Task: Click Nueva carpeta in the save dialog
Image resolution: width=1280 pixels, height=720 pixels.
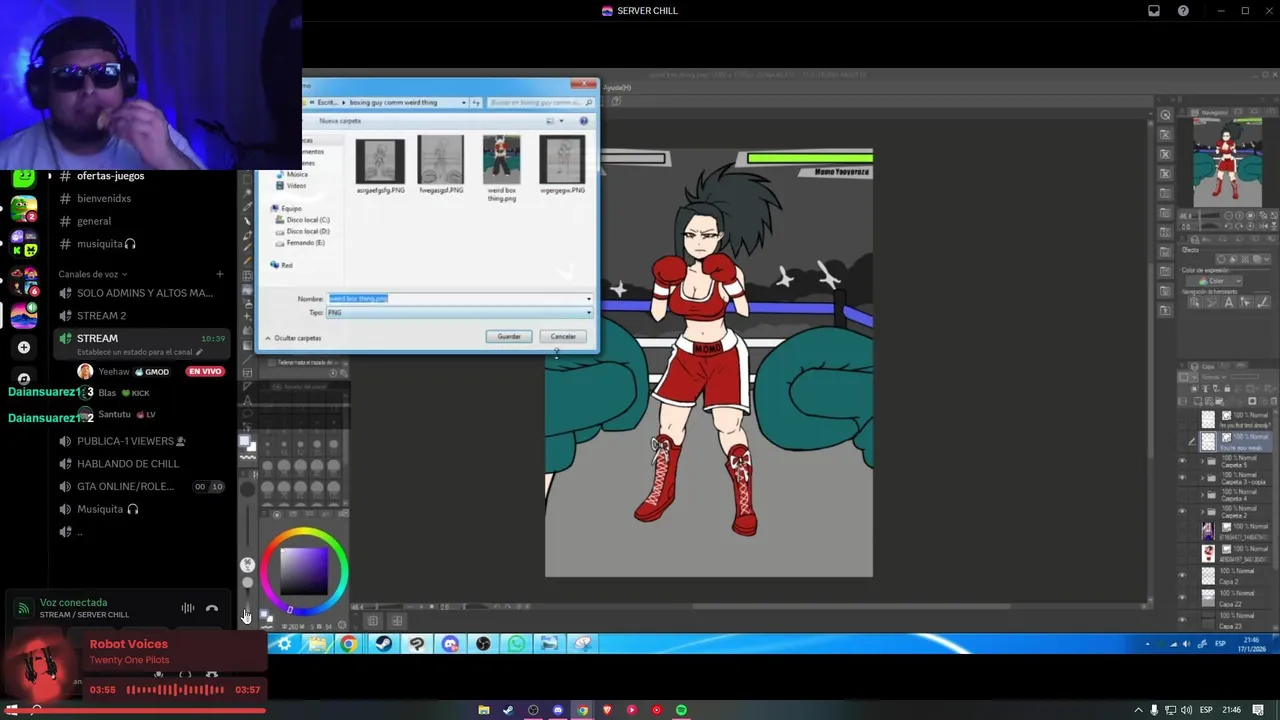Action: click(340, 121)
